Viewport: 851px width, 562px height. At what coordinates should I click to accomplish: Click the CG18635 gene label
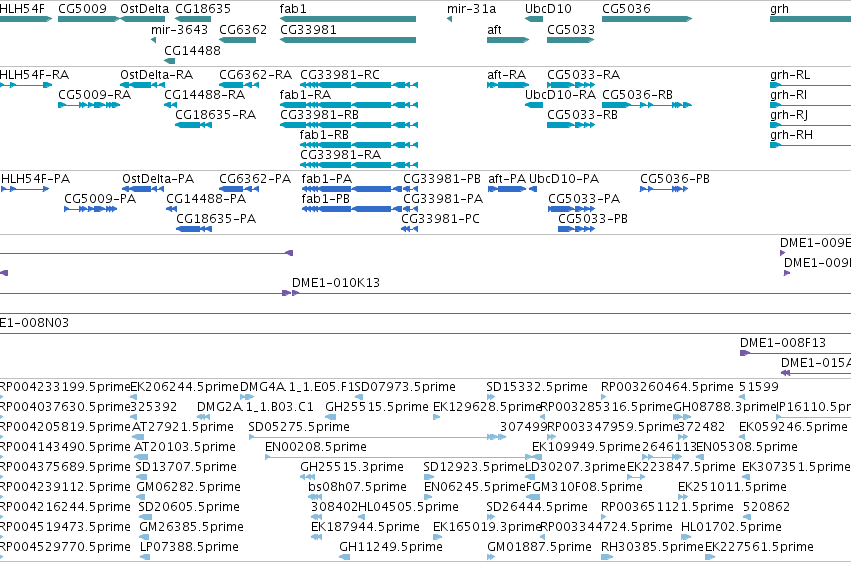click(203, 9)
